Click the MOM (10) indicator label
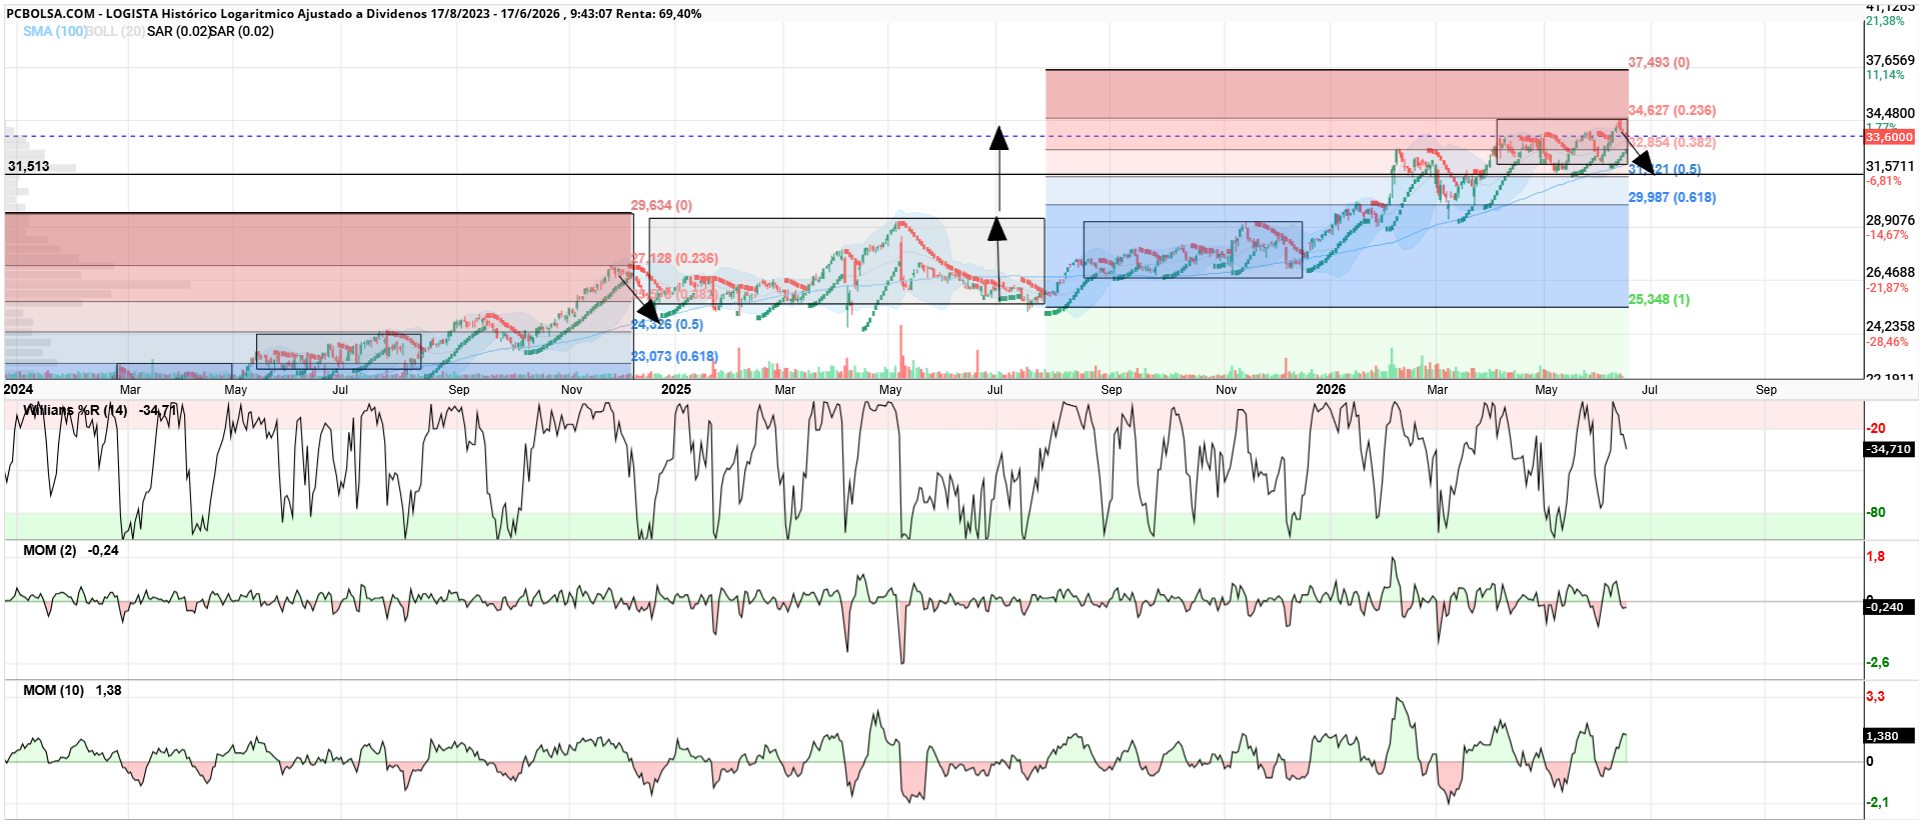The image size is (1923, 824). tap(54, 690)
